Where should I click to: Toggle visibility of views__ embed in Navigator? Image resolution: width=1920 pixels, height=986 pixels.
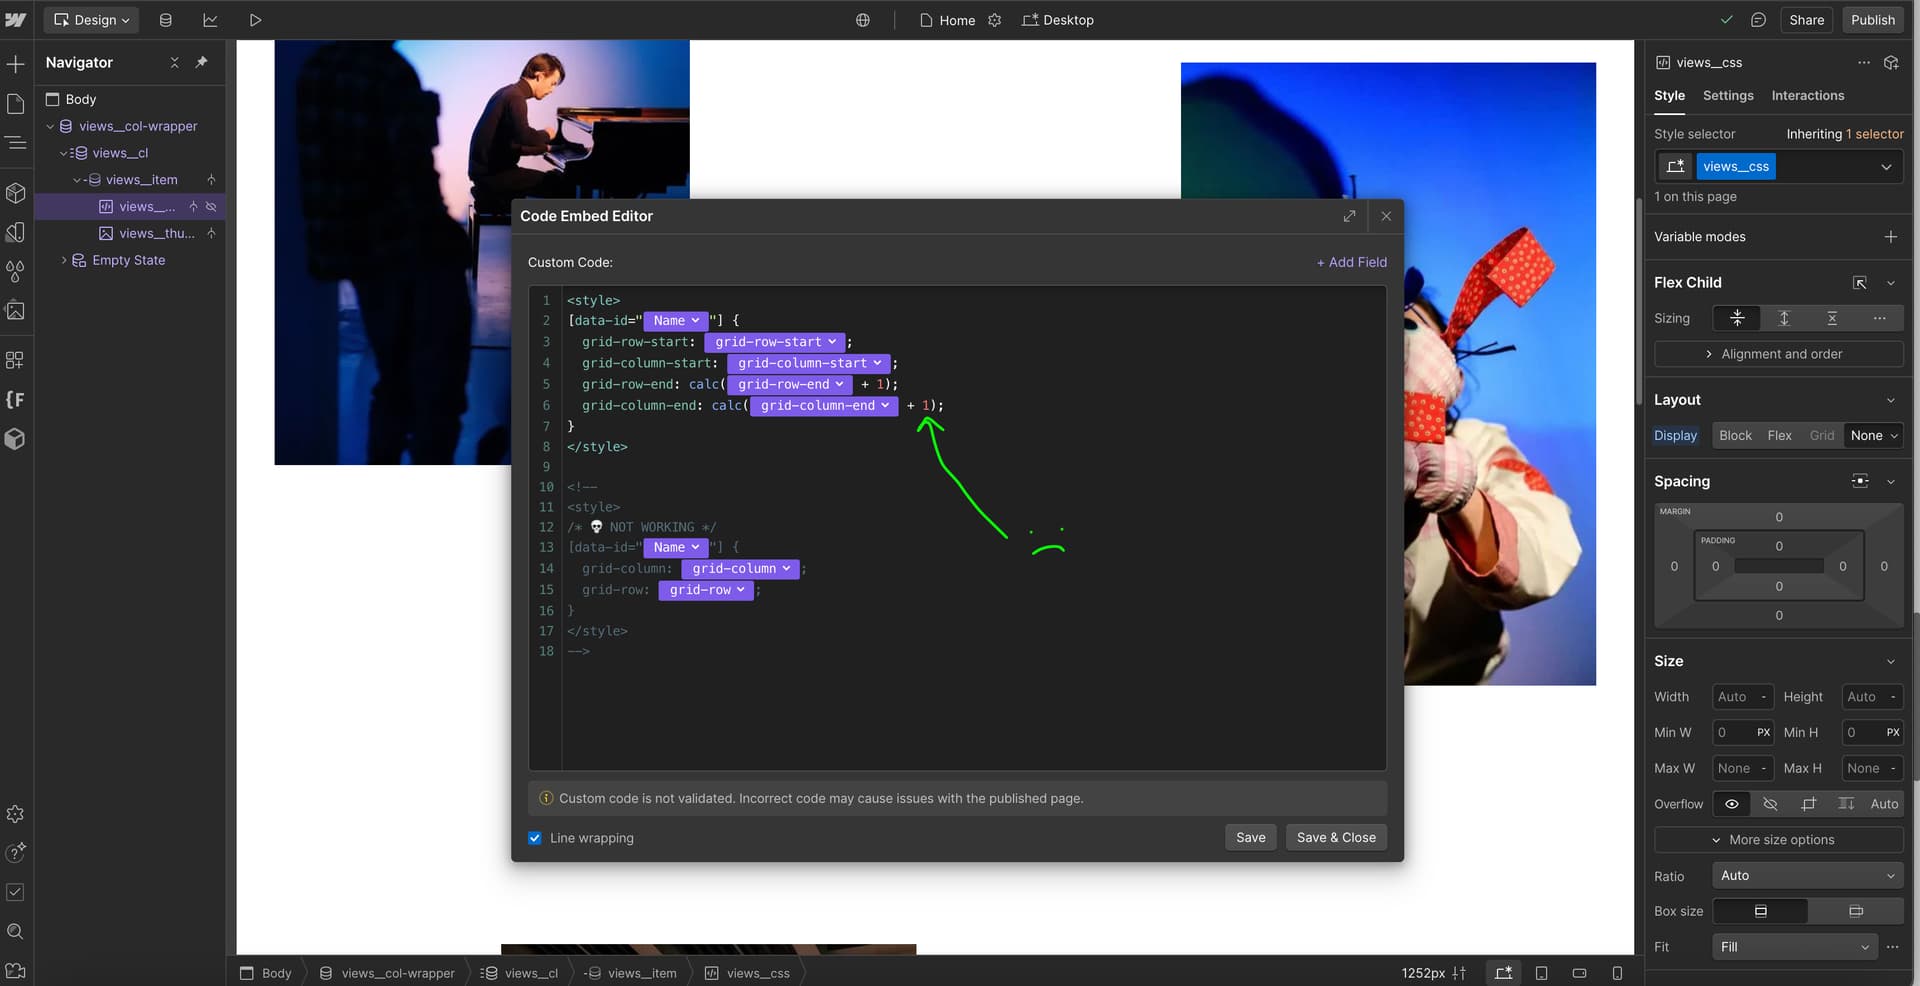(x=211, y=206)
